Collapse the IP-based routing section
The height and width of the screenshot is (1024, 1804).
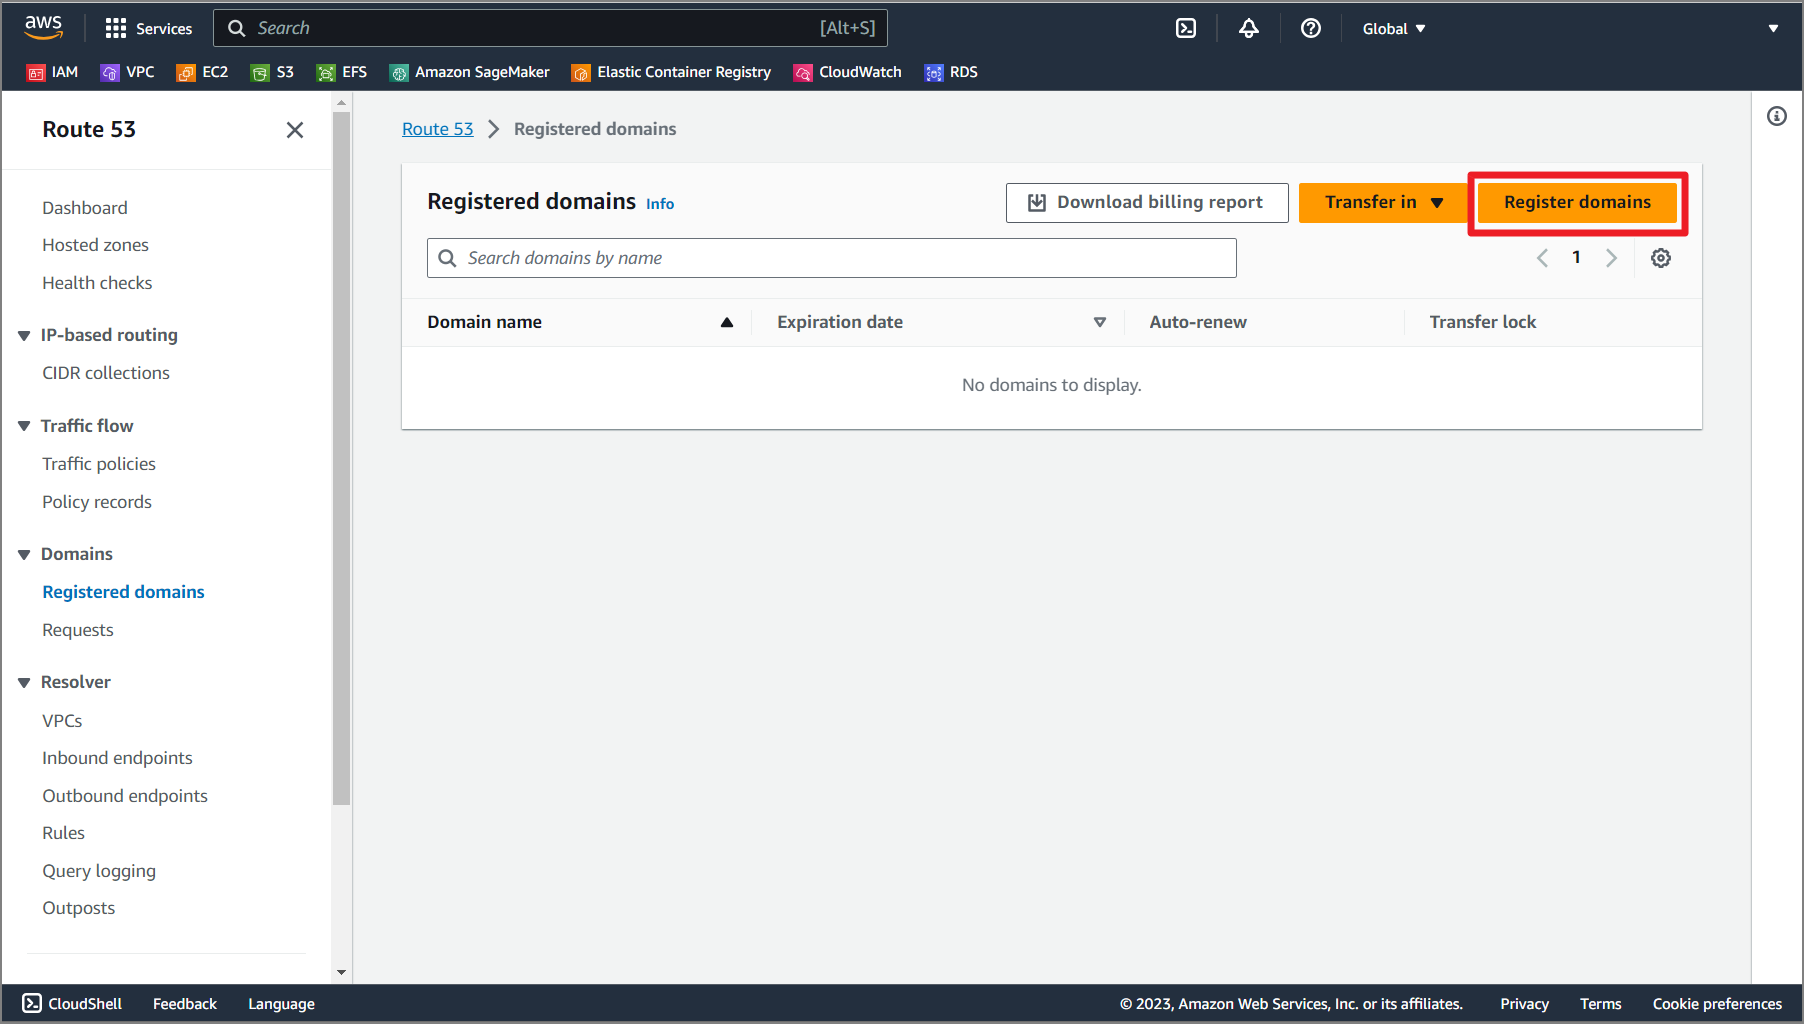(24, 335)
